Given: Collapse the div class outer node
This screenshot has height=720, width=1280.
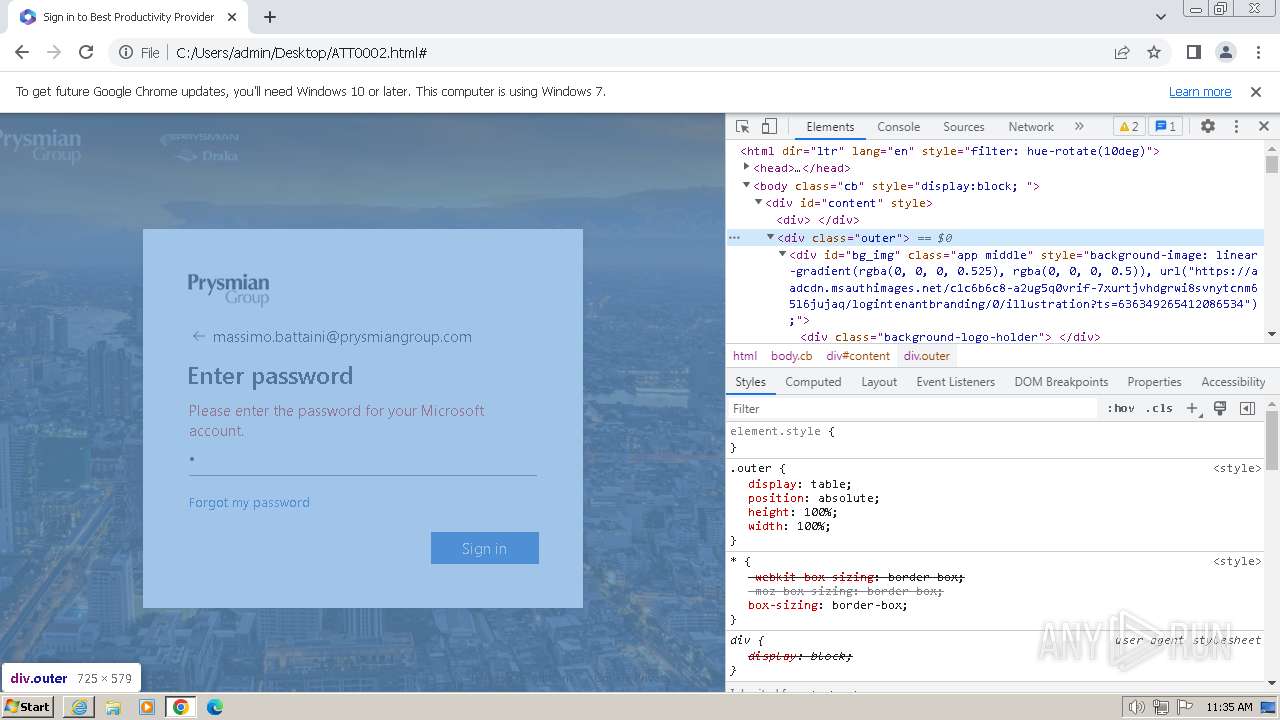Looking at the screenshot, I should click(x=770, y=237).
